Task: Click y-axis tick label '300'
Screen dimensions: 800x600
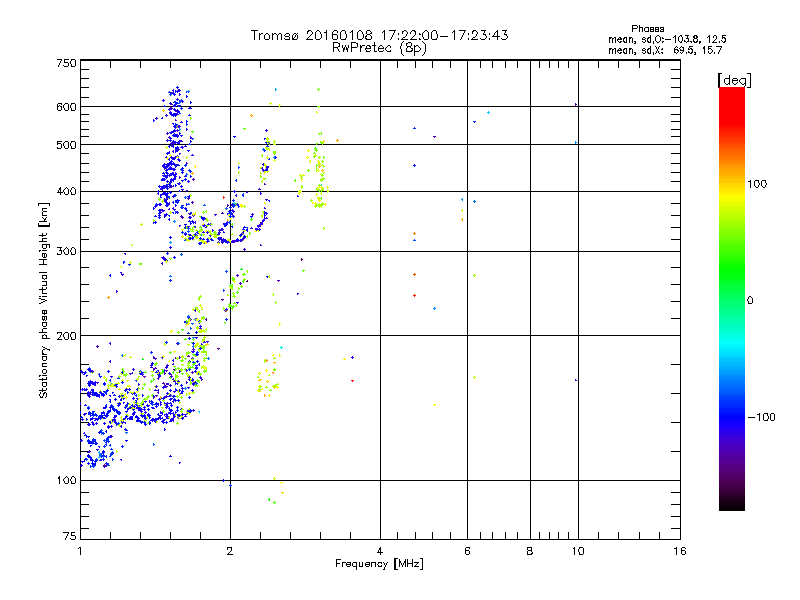Action: pyautogui.click(x=66, y=252)
